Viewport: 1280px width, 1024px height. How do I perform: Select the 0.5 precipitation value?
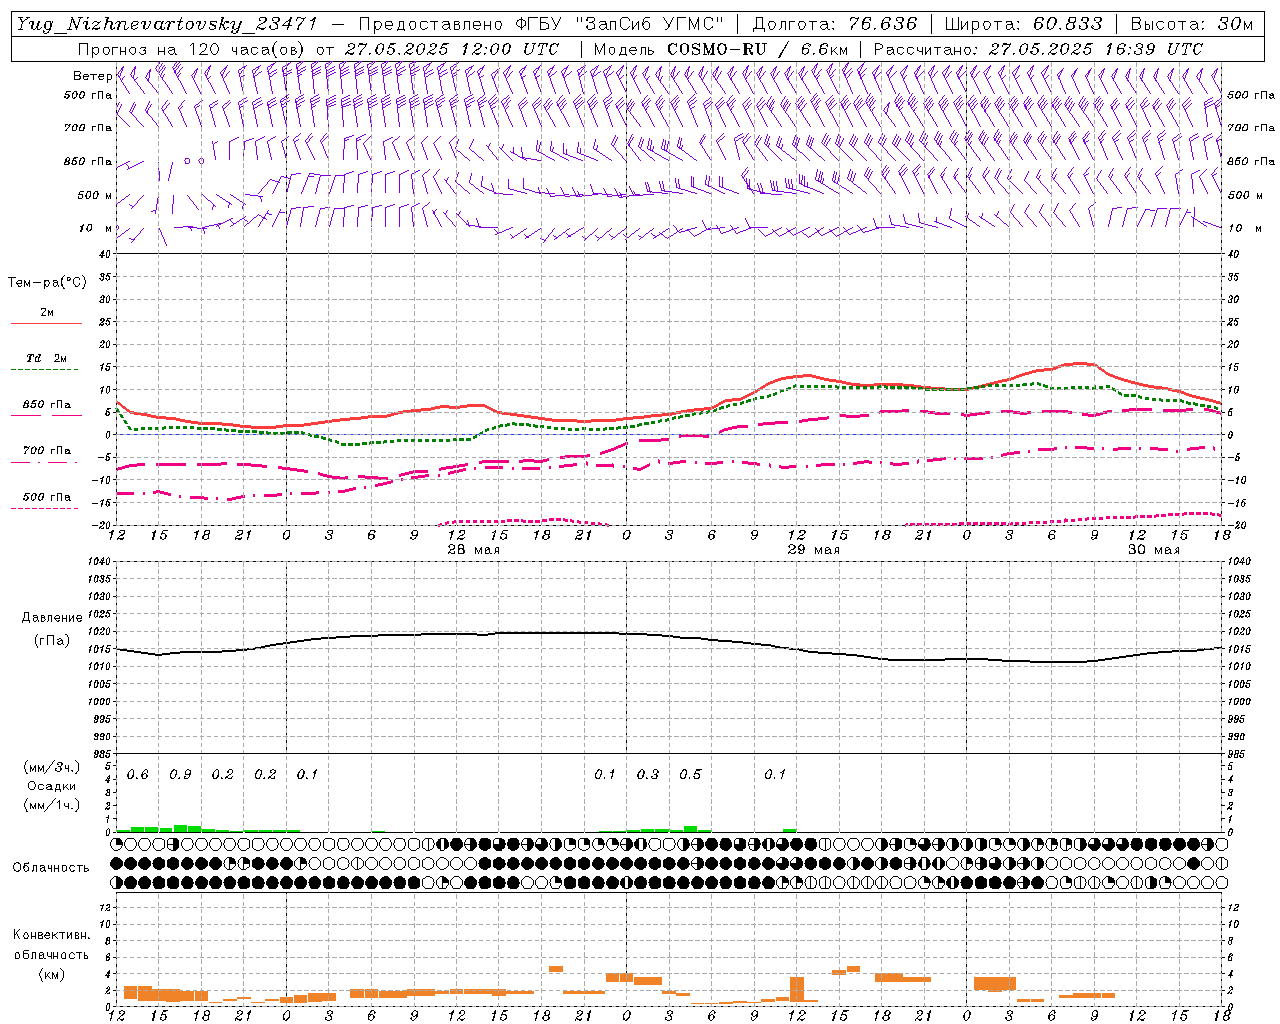(x=690, y=775)
